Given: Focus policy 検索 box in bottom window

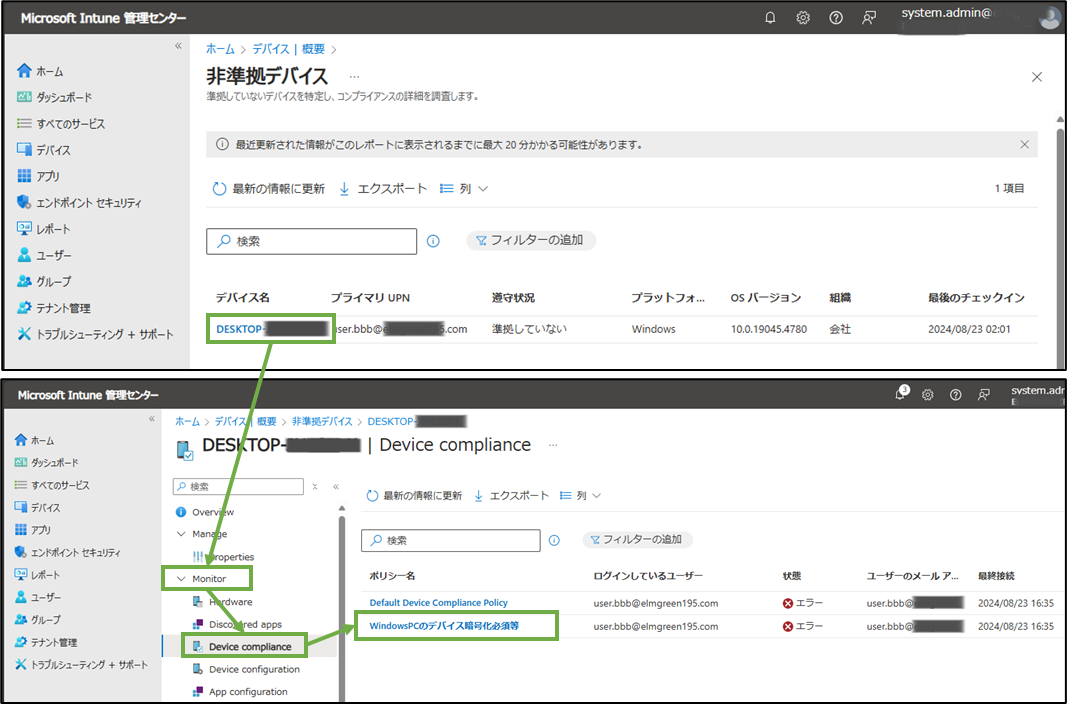Looking at the screenshot, I should click(450, 540).
